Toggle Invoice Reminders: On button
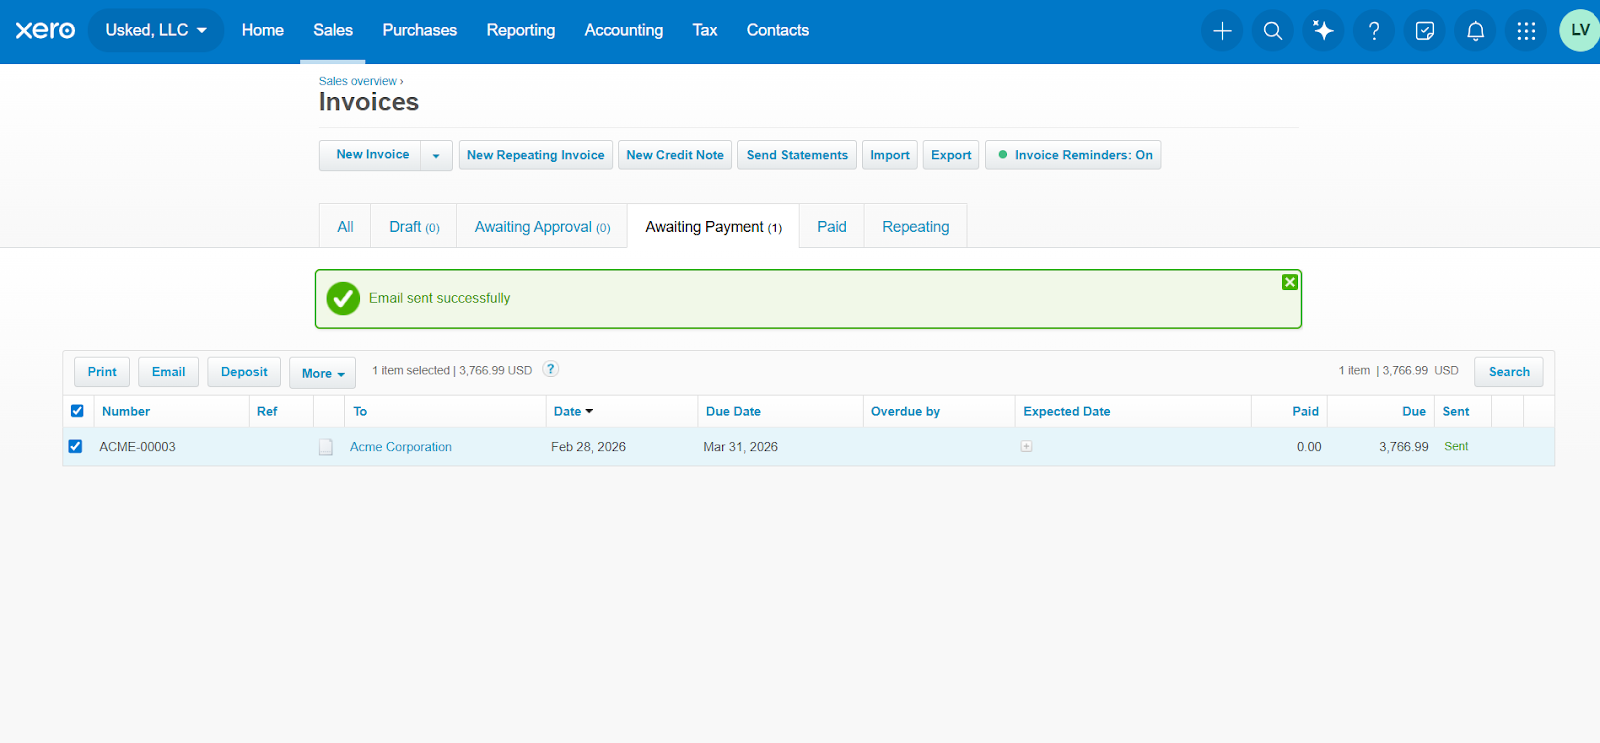 point(1073,155)
